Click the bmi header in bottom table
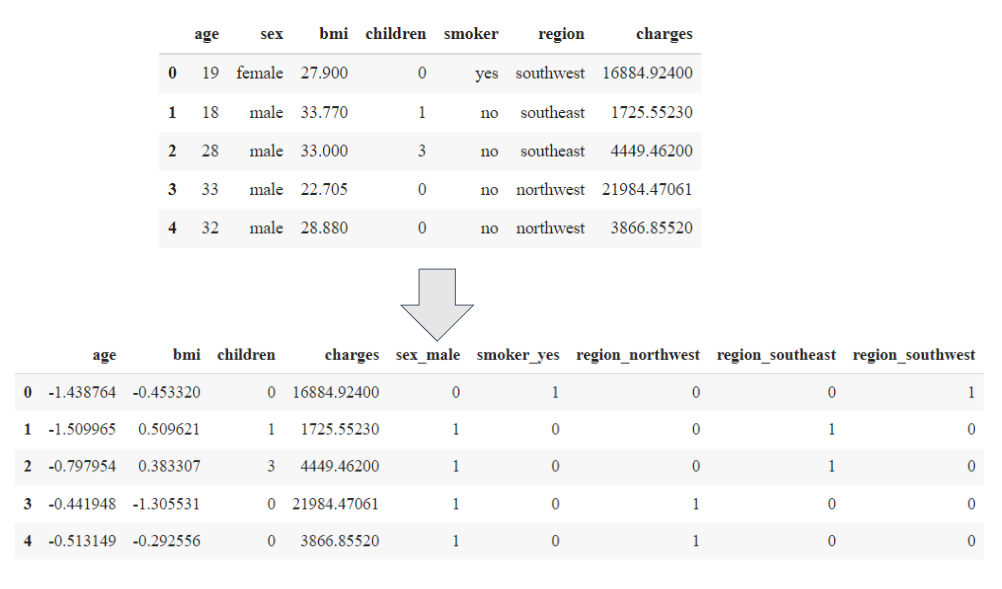Screen dimensions: 1002x589 click(186, 355)
